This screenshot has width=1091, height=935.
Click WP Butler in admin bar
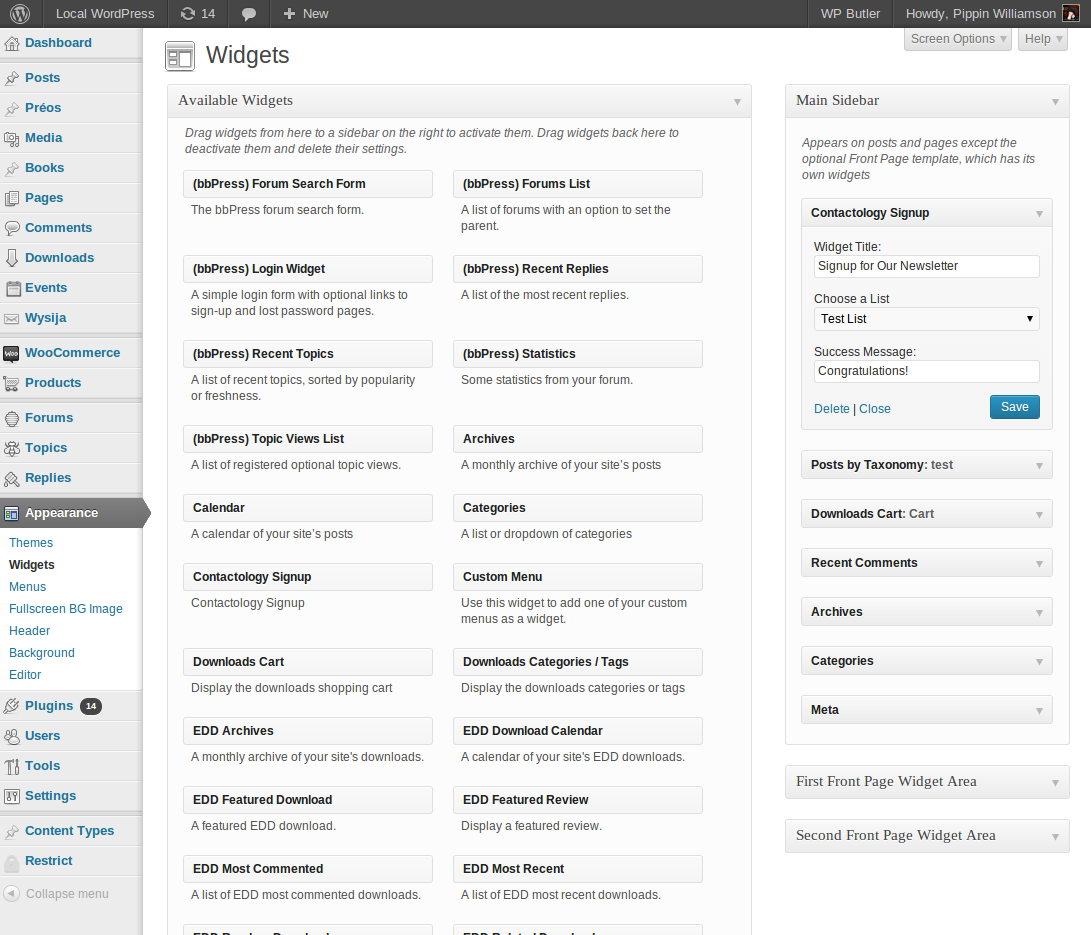tap(850, 13)
